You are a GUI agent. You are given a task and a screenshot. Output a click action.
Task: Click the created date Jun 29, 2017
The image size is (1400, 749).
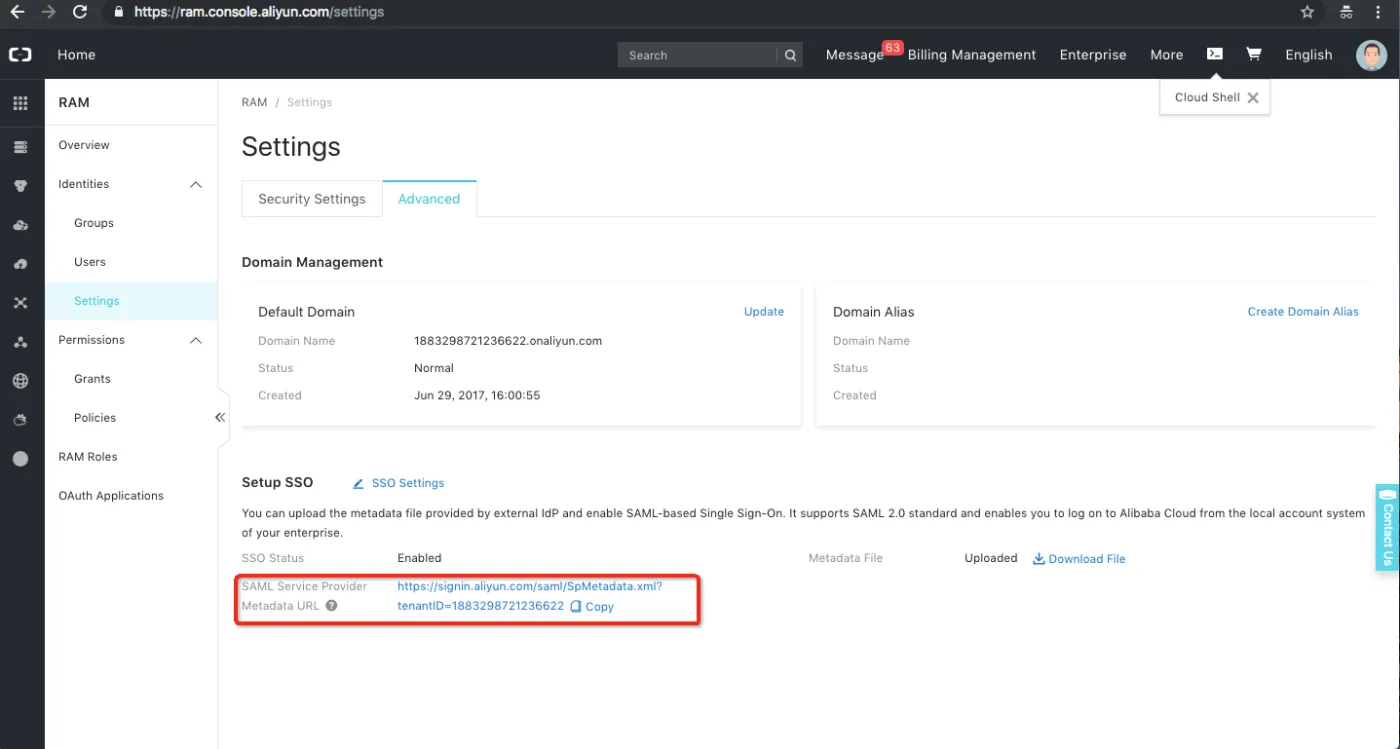point(477,395)
